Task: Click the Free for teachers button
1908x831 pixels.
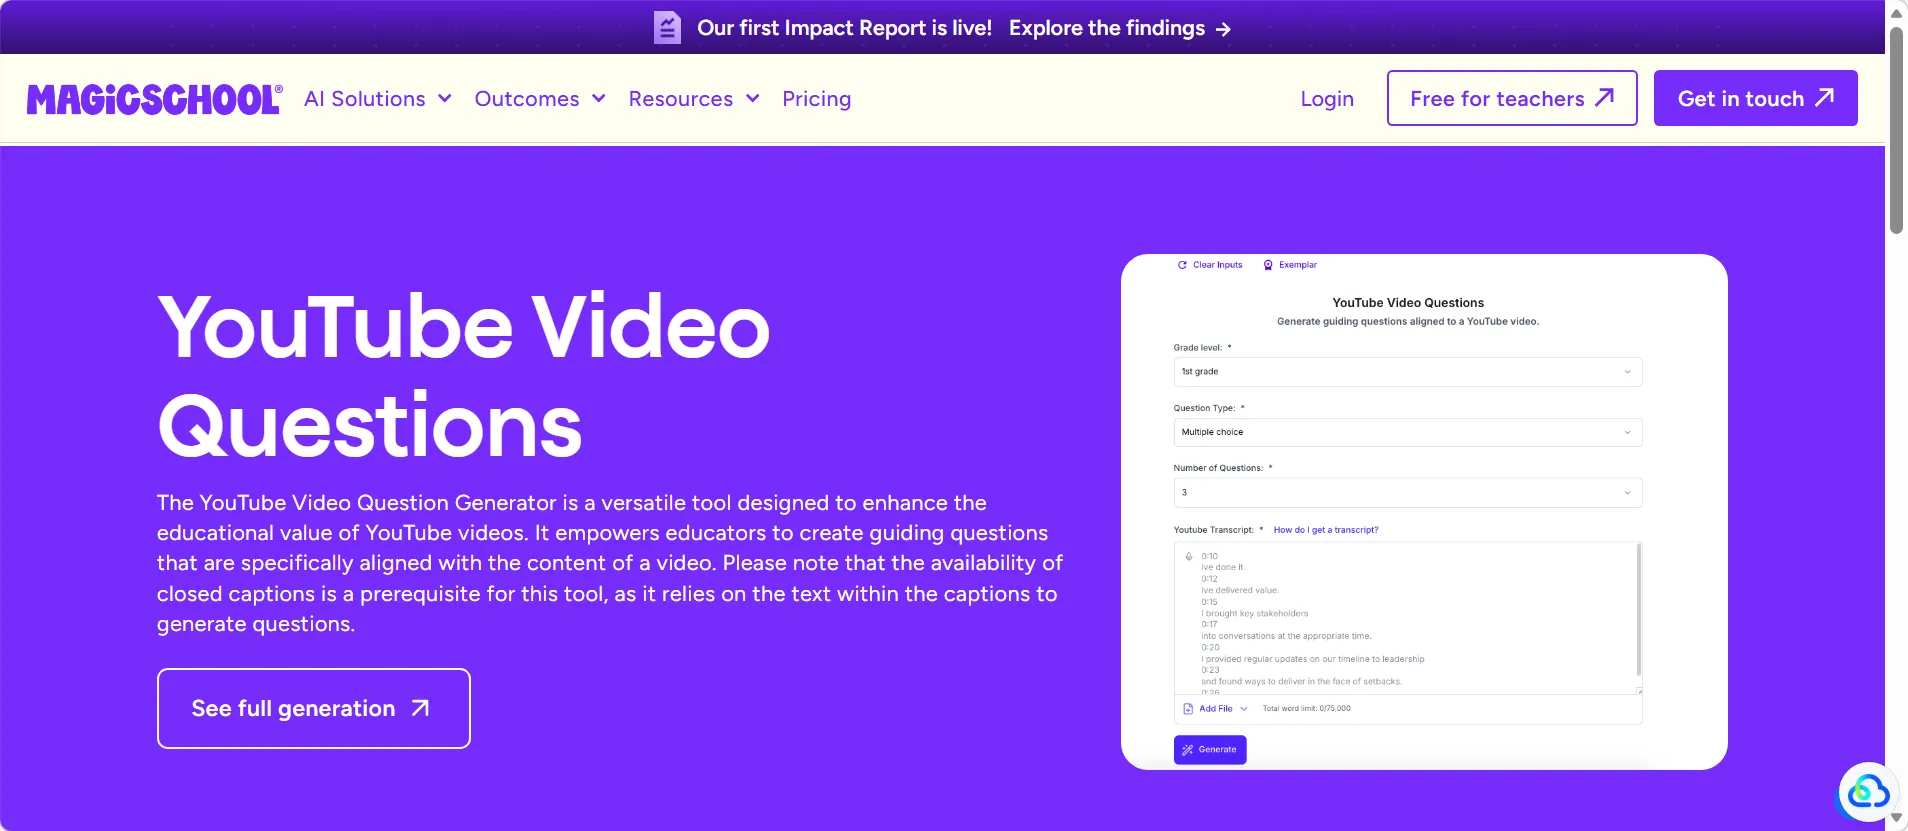Action: 1511,98
